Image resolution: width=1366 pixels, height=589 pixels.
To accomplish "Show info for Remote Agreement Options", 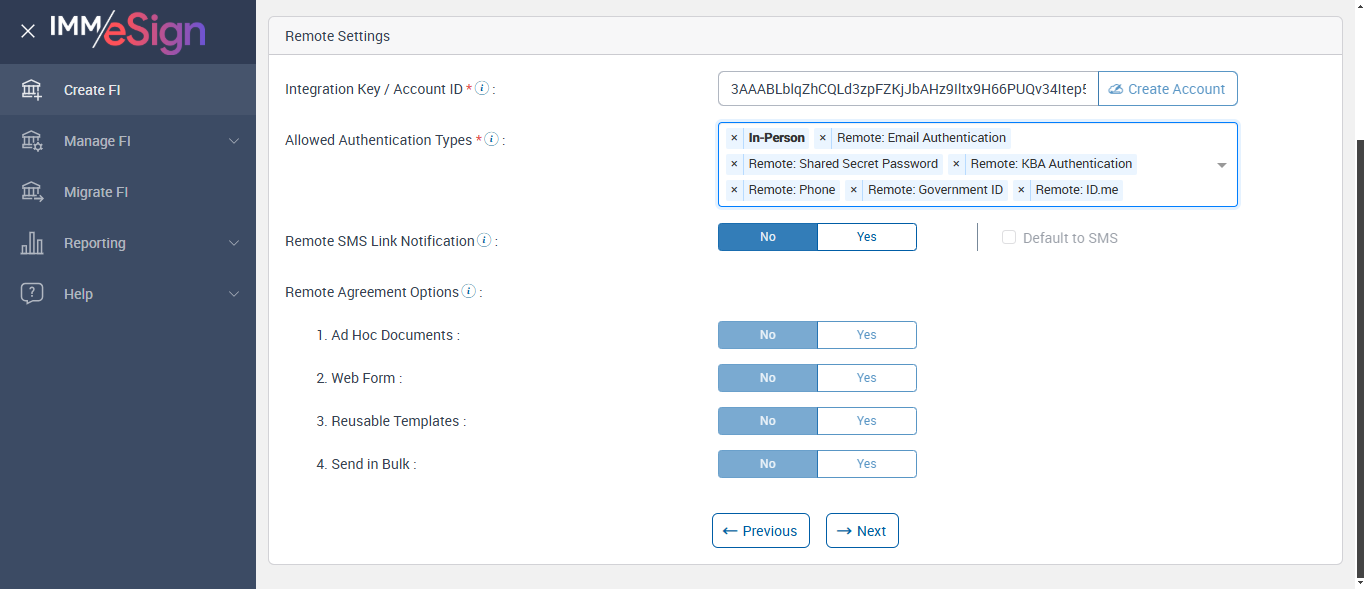I will click(x=468, y=292).
